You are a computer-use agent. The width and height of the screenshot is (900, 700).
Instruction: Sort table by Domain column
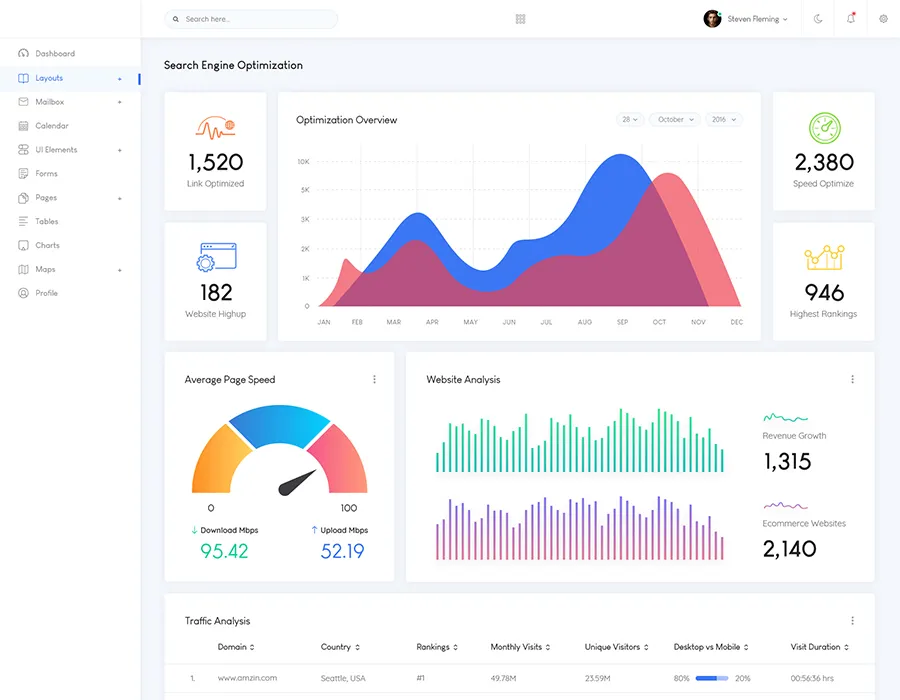click(236, 647)
